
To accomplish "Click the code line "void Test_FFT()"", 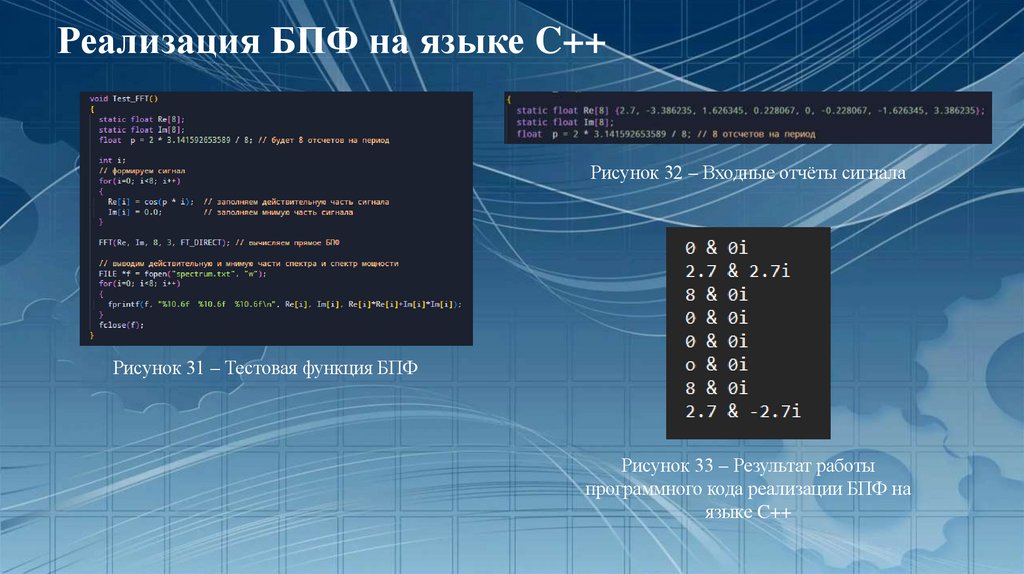I will coord(124,99).
